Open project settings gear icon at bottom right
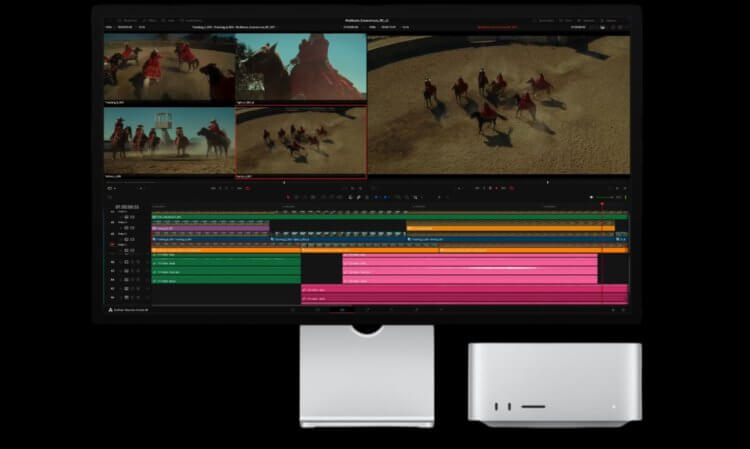The width and height of the screenshot is (750, 449). pos(623,310)
